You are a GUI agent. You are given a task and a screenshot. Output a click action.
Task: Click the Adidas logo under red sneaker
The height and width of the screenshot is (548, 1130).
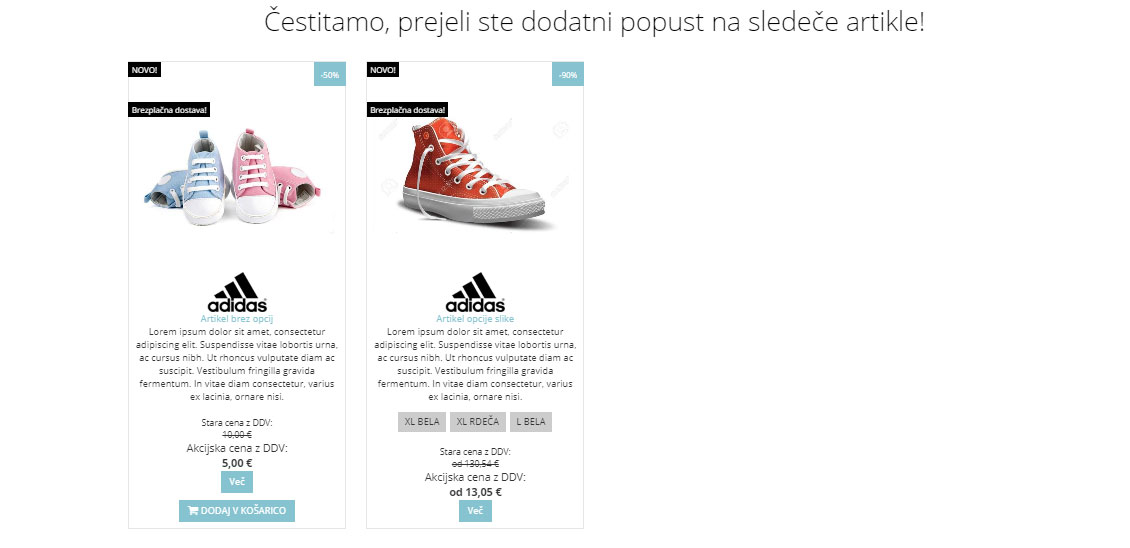tap(475, 292)
